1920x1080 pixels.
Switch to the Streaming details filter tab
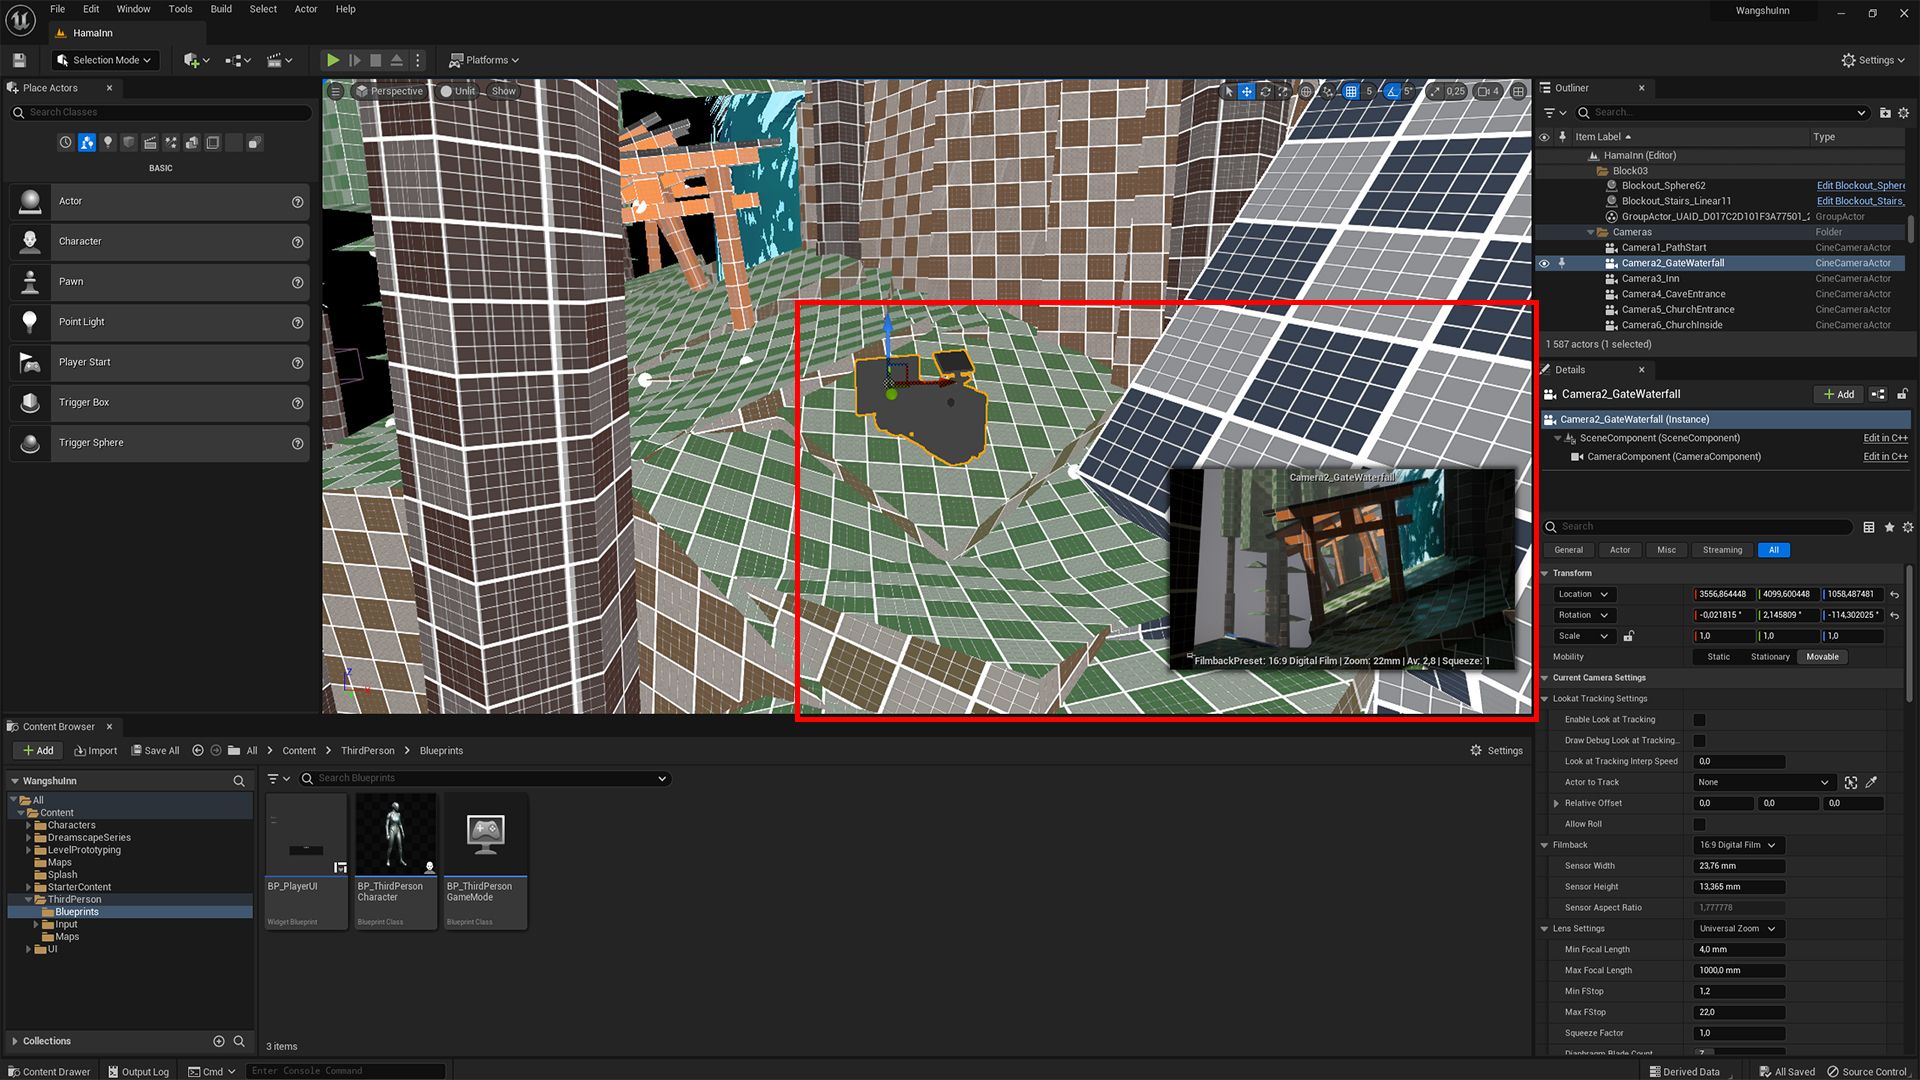pyautogui.click(x=1722, y=550)
